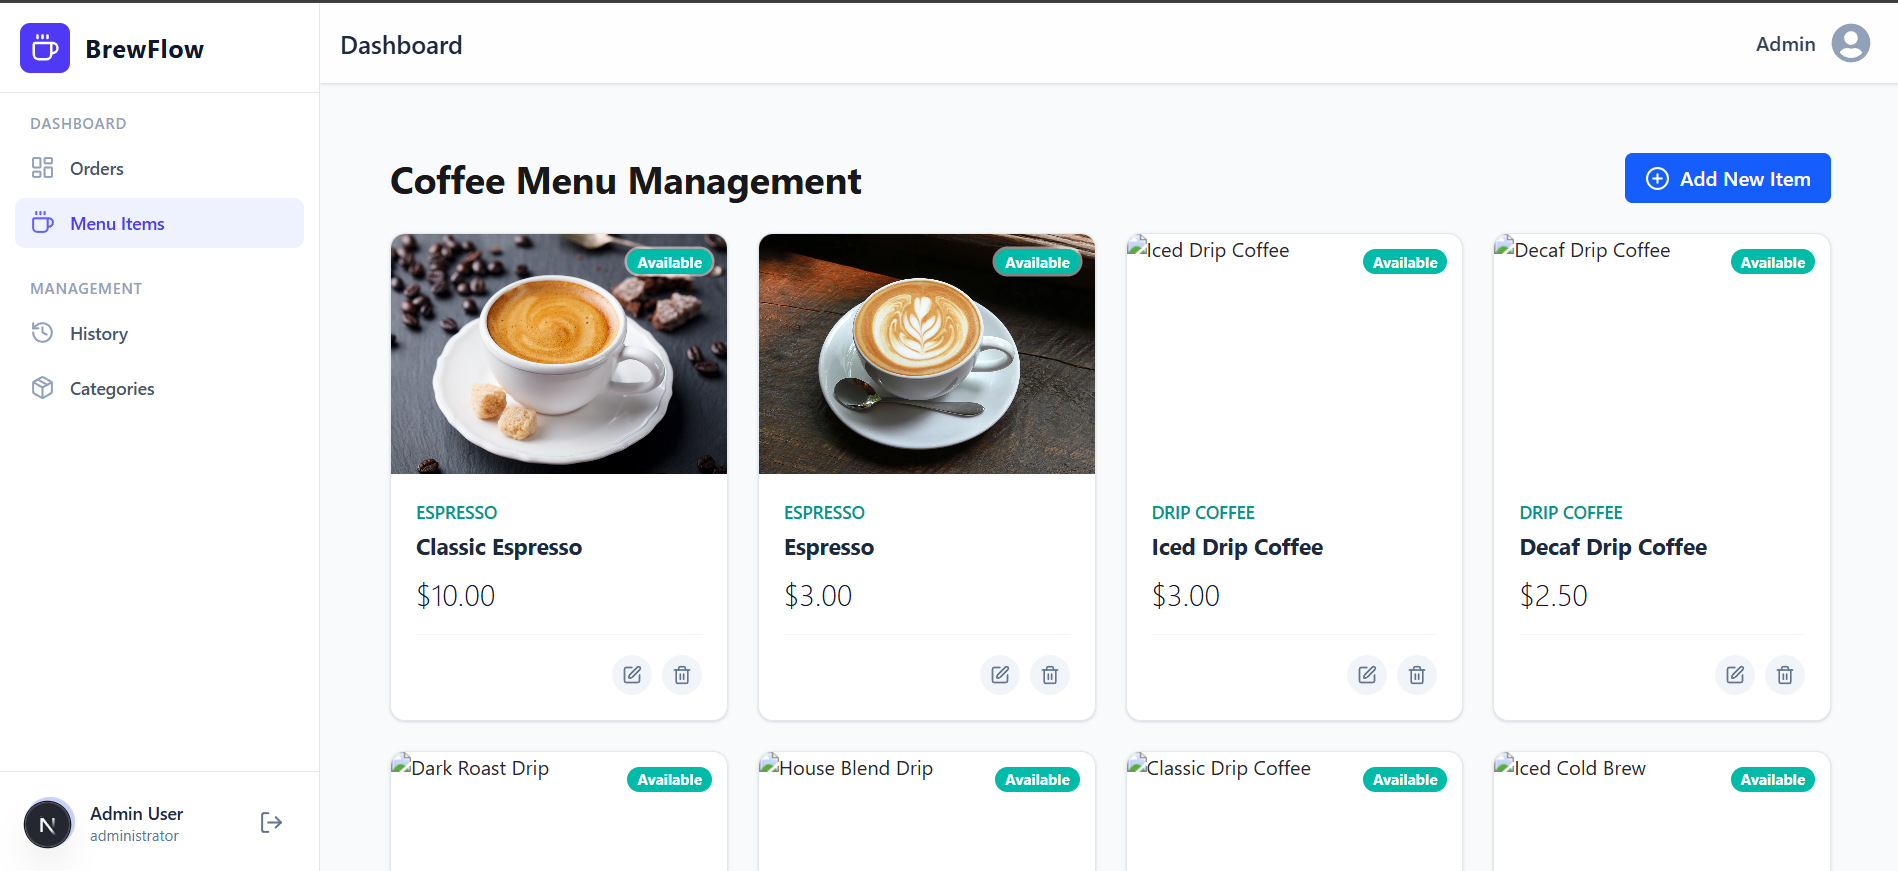Edit the Iced Drip Coffee item
This screenshot has width=1898, height=871.
[x=1367, y=675]
